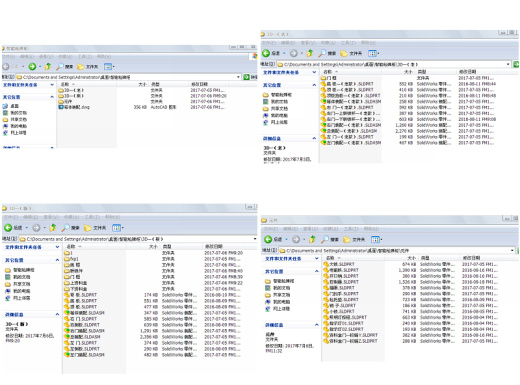
Task: Select the 2,356 KB SLDASM assembly in the 3D—(新) window
Action: tap(83, 337)
